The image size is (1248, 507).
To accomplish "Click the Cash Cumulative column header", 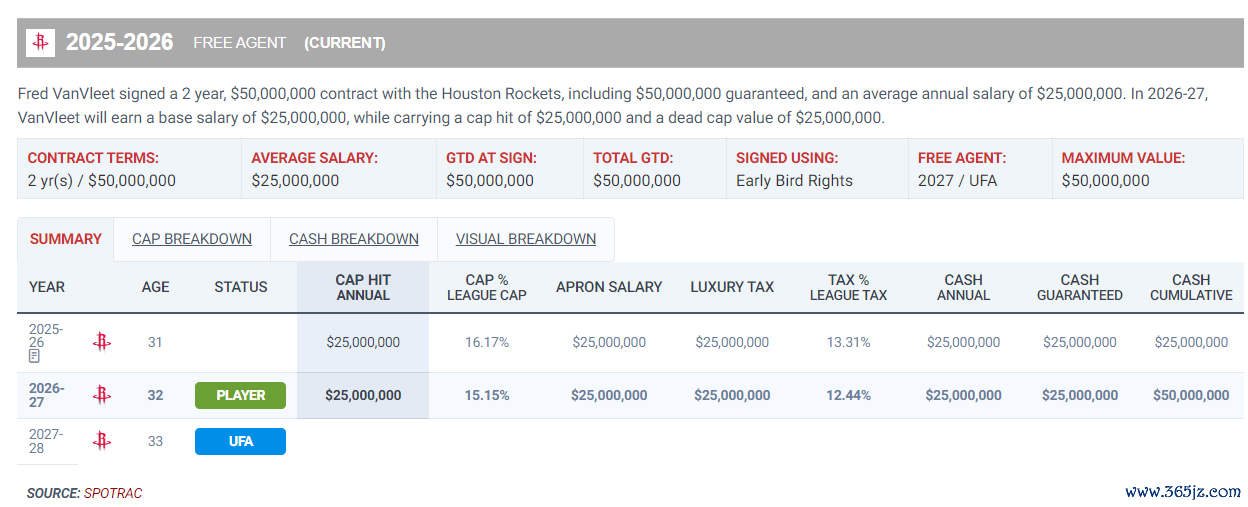I will click(1191, 287).
